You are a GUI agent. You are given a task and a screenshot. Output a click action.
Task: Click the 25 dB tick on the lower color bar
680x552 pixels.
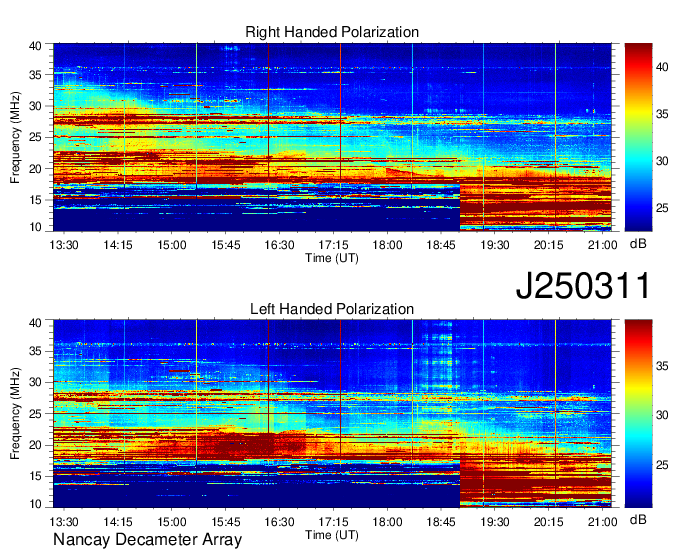coord(662,465)
